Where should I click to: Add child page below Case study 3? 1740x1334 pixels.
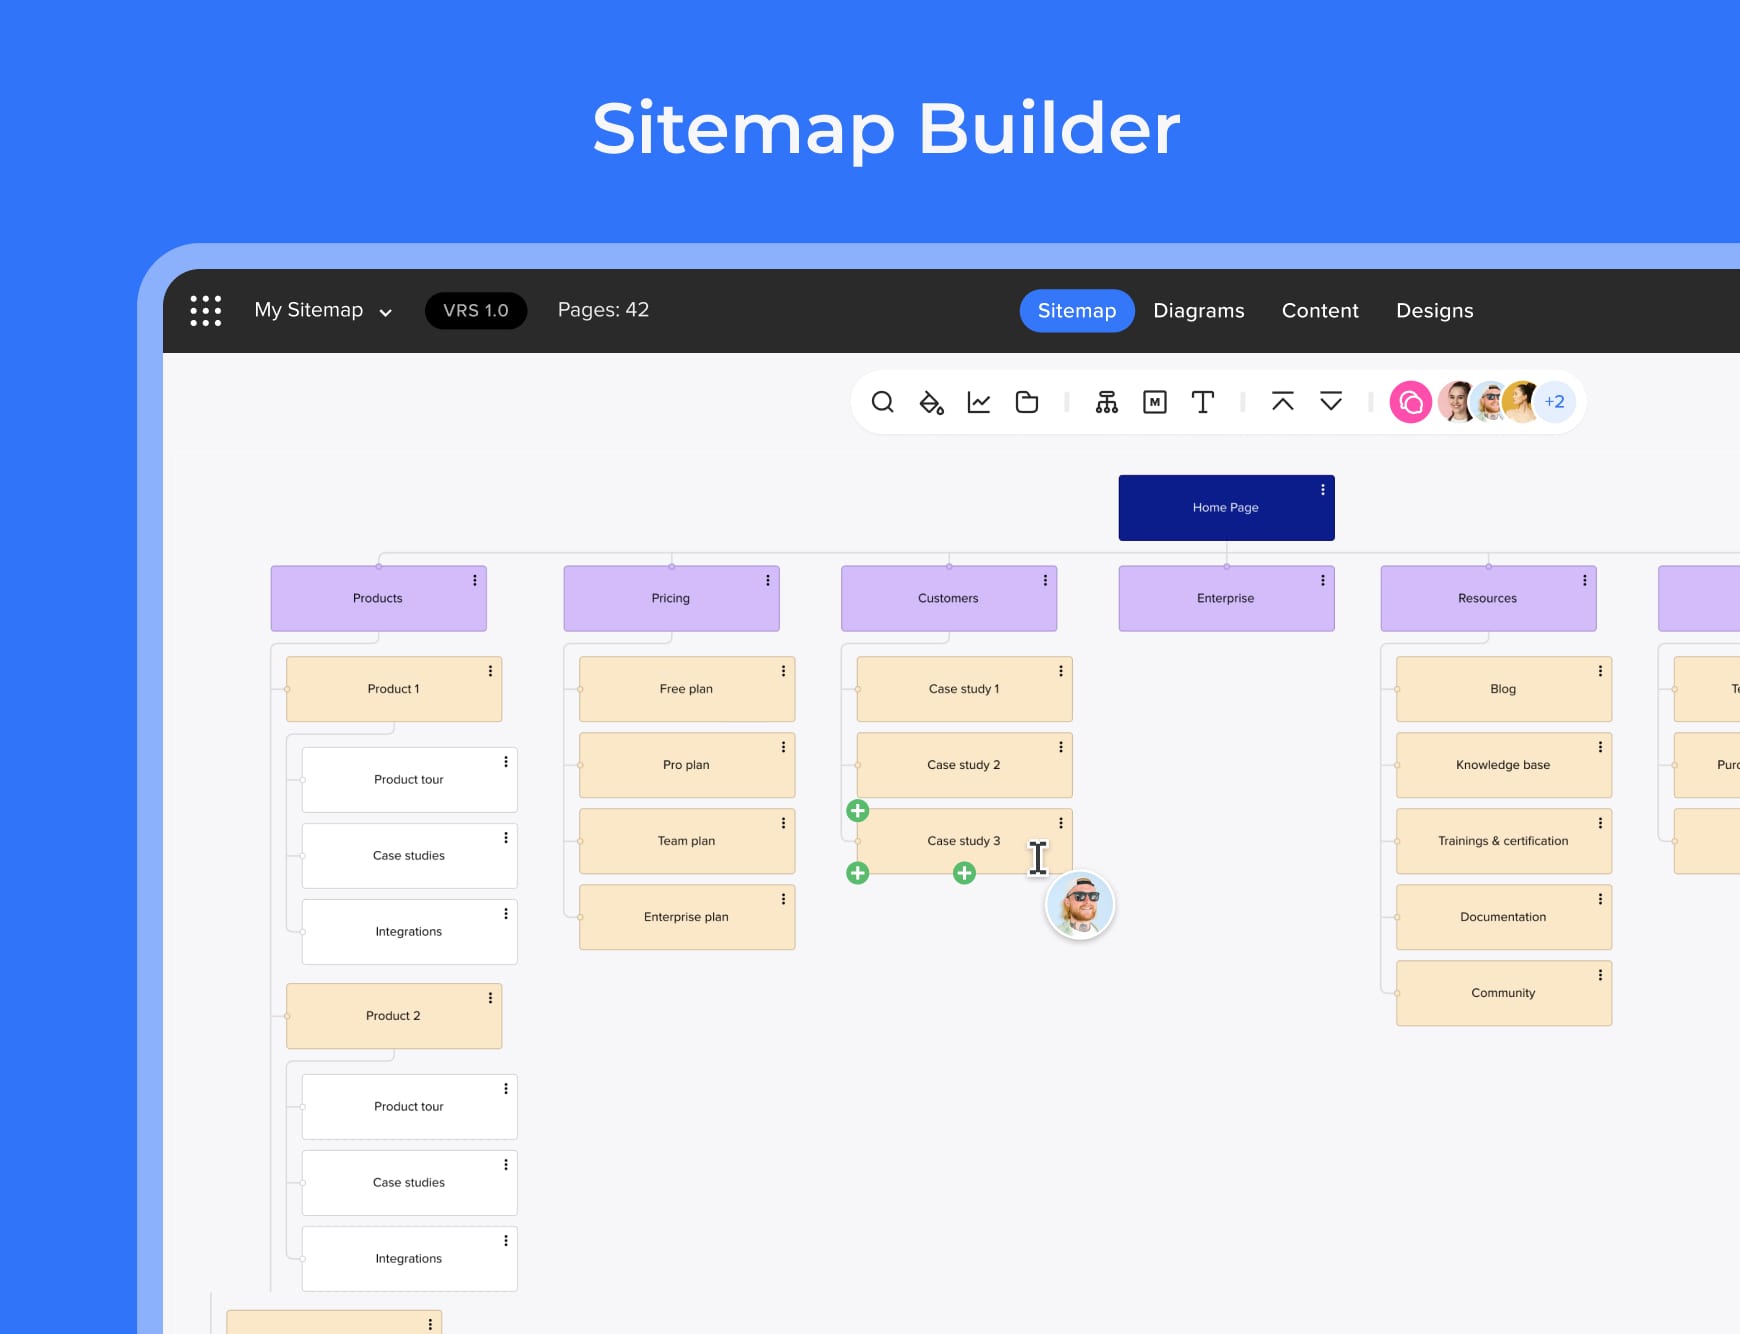pos(964,874)
